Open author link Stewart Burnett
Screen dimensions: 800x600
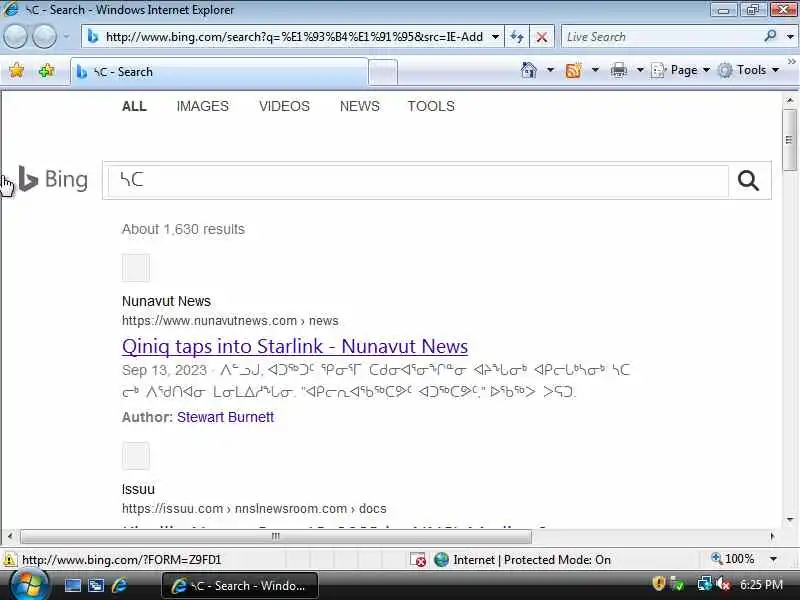[226, 417]
